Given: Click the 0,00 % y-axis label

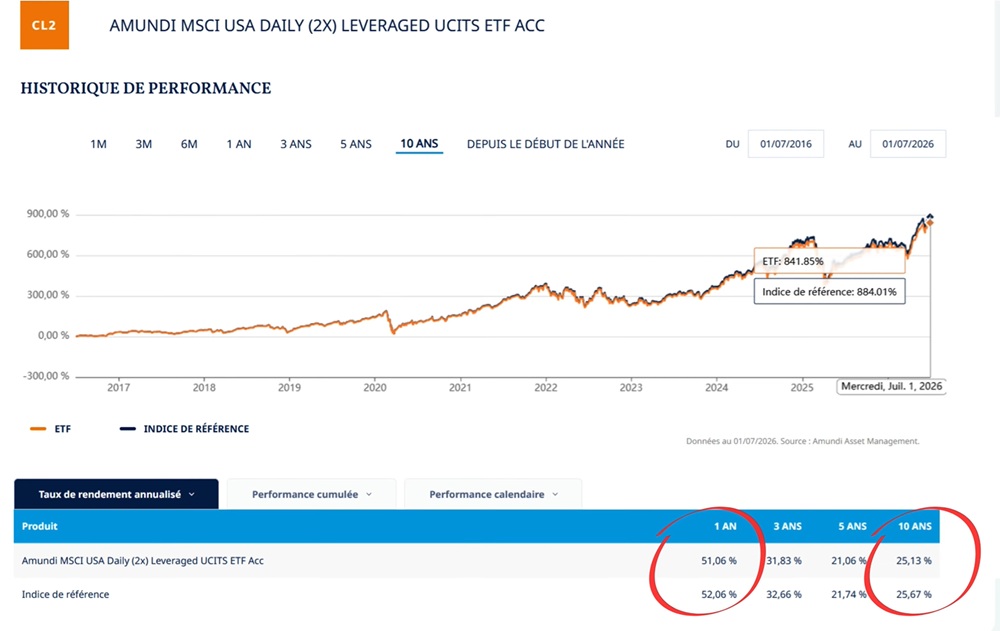Looking at the screenshot, I should coord(54,336).
